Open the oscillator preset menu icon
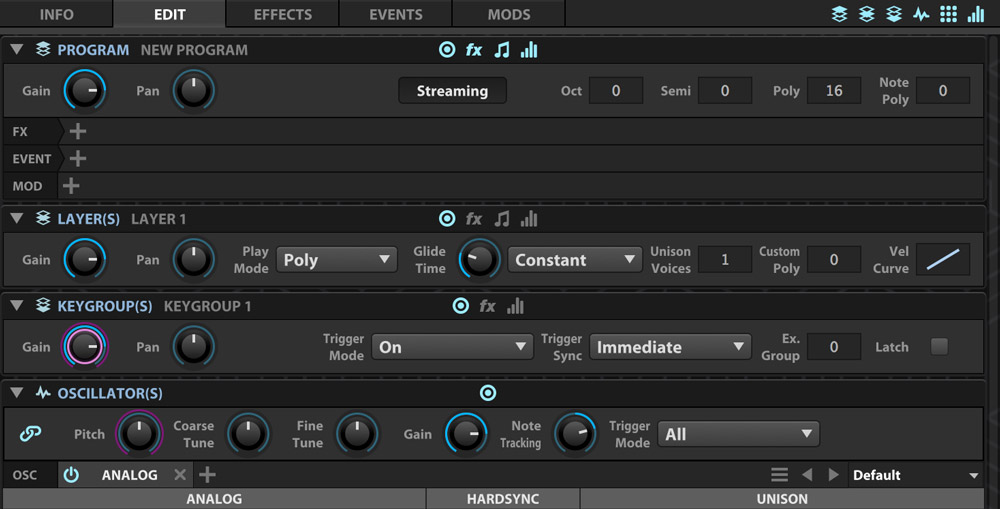 coord(779,475)
